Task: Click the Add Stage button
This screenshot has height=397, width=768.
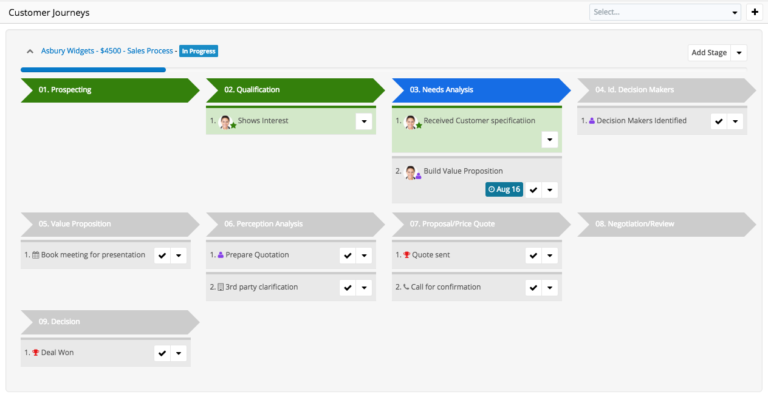Action: click(709, 53)
